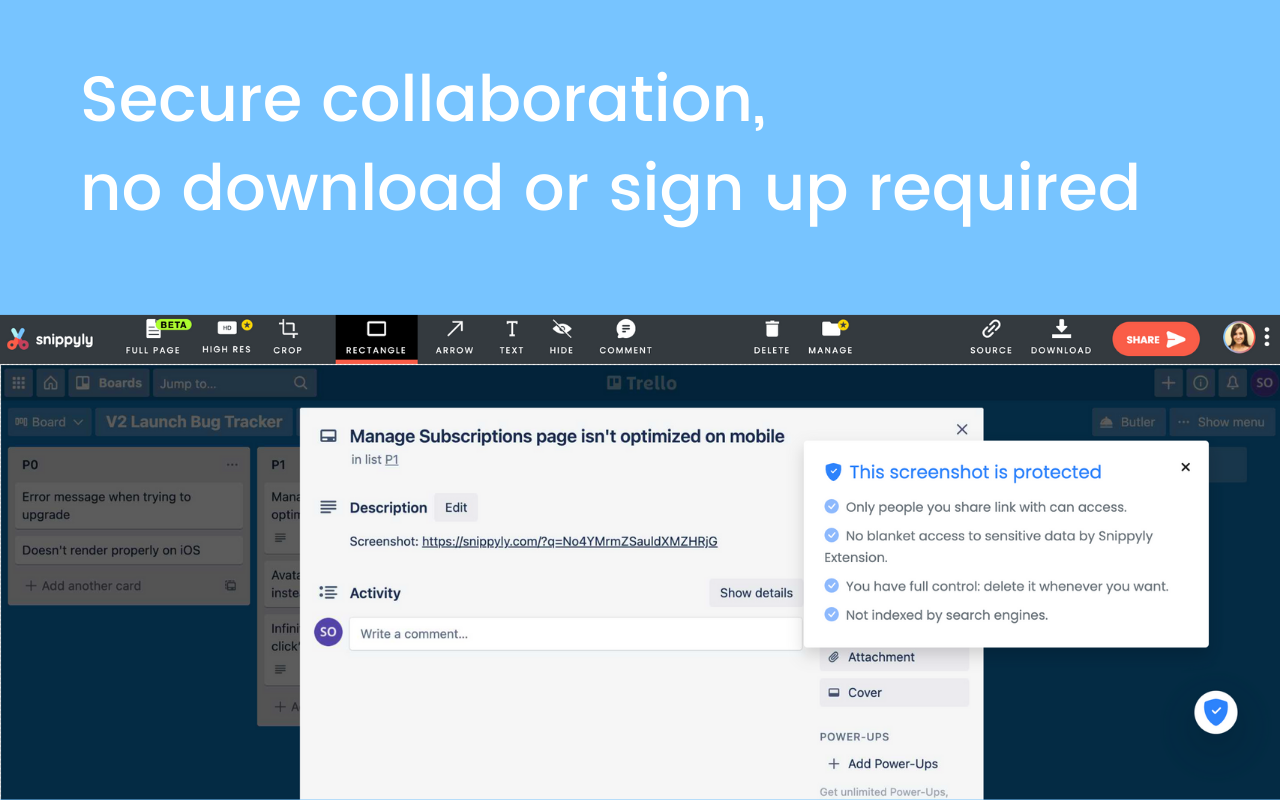Open the snippyly.com screenshot link
This screenshot has height=800, width=1280.
(x=570, y=541)
